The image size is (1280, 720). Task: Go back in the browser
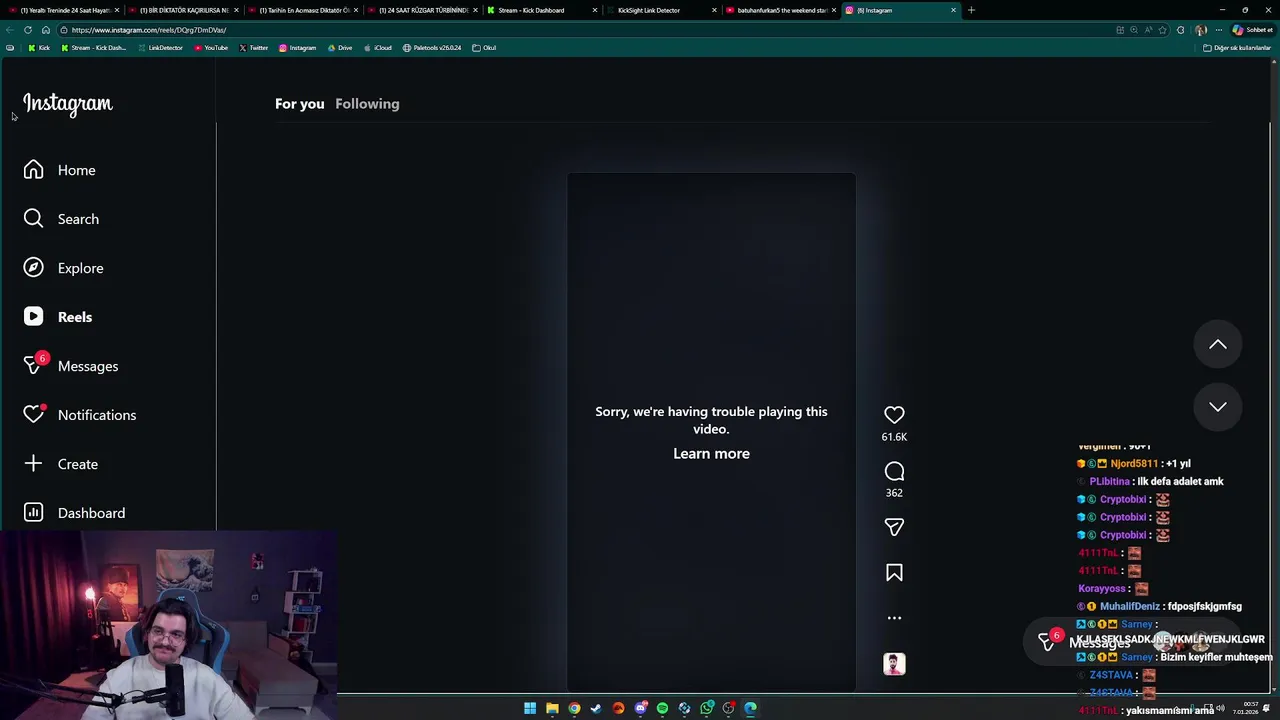(10, 30)
